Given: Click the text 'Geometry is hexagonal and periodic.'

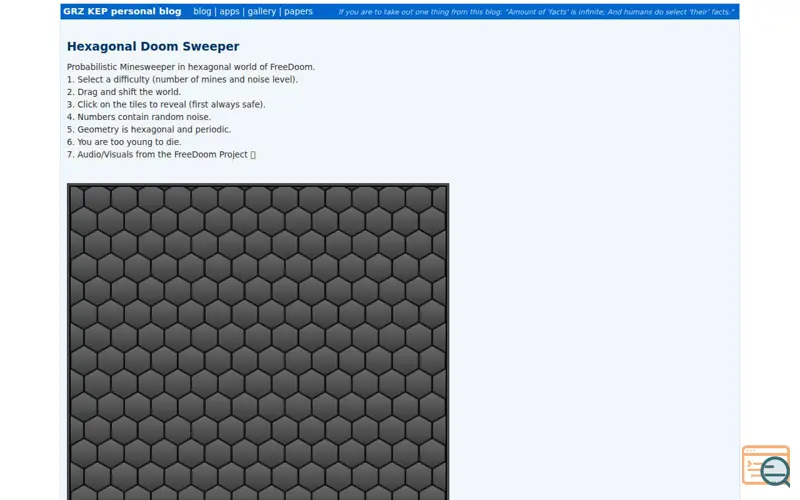Looking at the screenshot, I should 154,130.
